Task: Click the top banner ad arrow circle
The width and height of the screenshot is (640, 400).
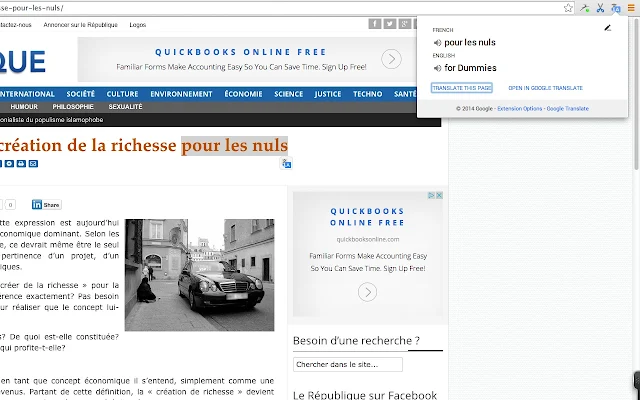Action: 391,59
